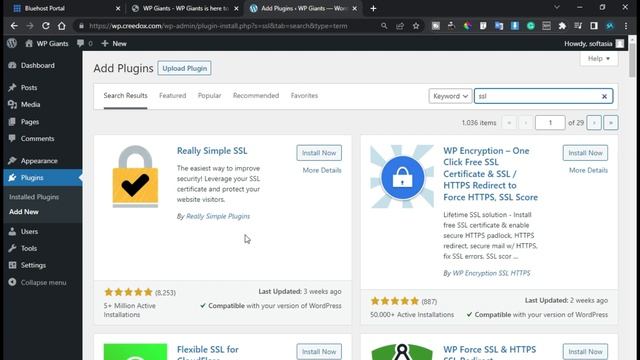Open a new browser tab
This screenshot has height=360, width=640.
(x=373, y=8)
